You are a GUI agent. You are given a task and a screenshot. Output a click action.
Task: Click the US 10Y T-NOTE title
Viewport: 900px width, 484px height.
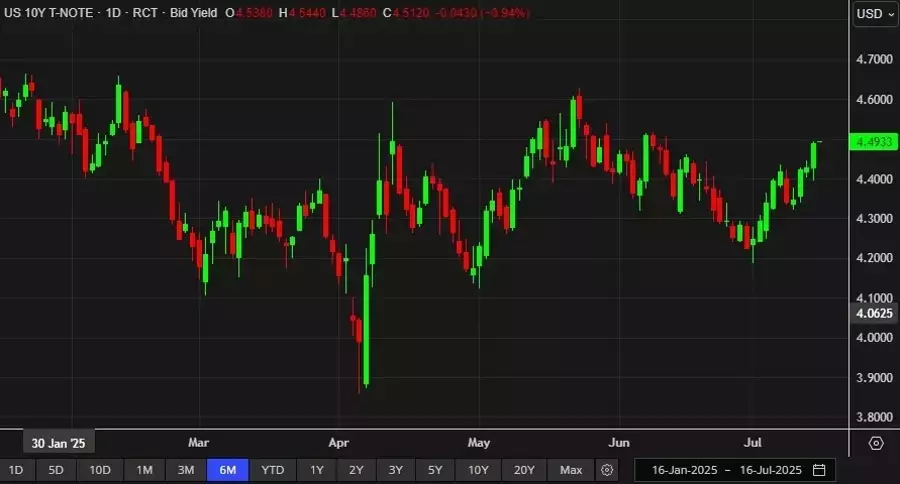coord(49,13)
